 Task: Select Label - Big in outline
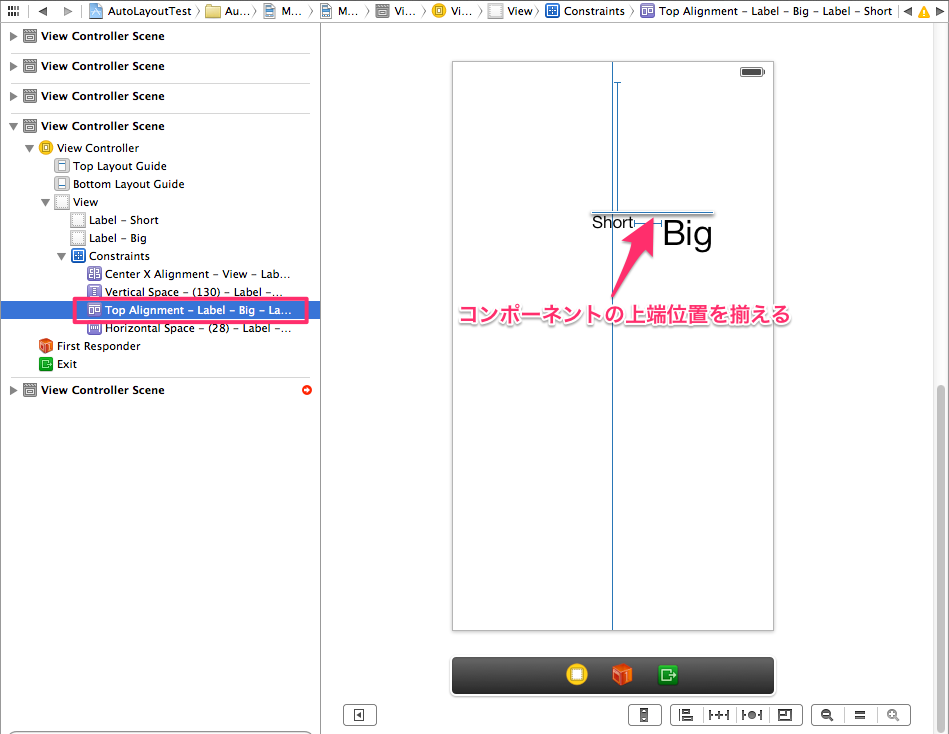coord(117,238)
